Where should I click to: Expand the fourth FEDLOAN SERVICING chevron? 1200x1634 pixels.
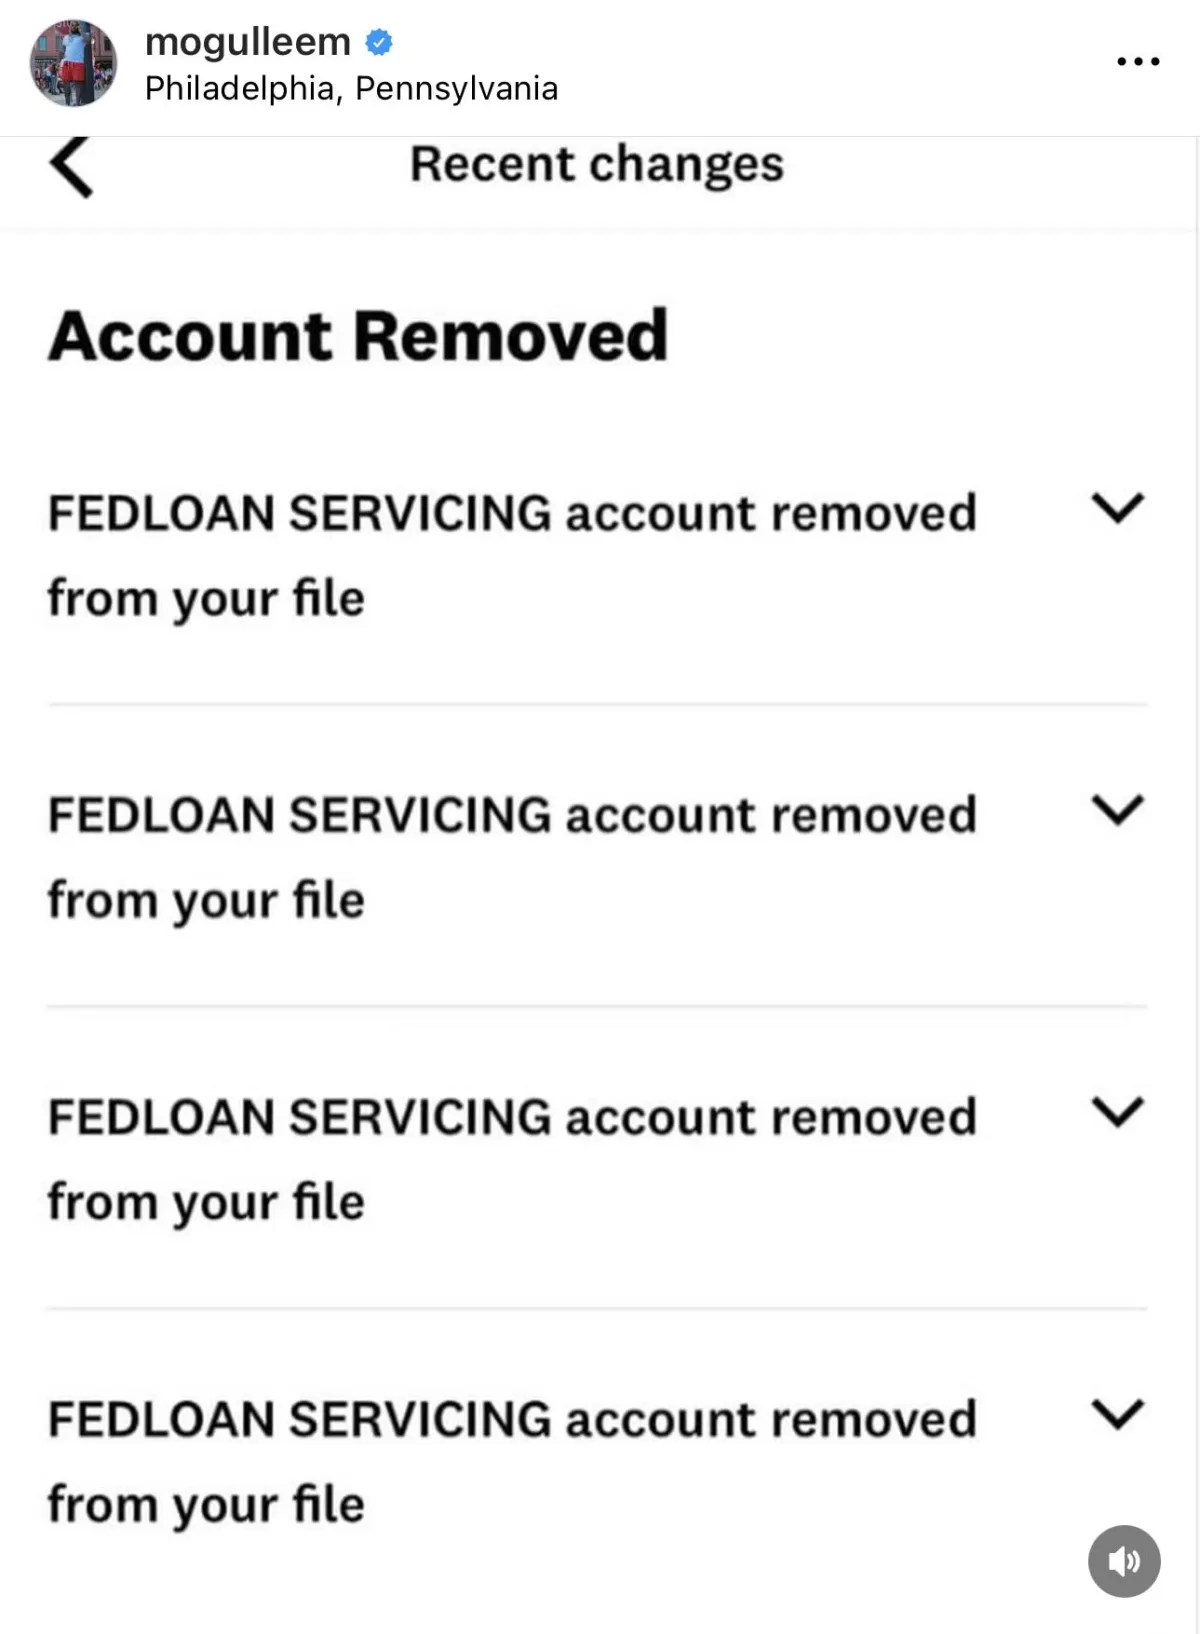1117,1414
